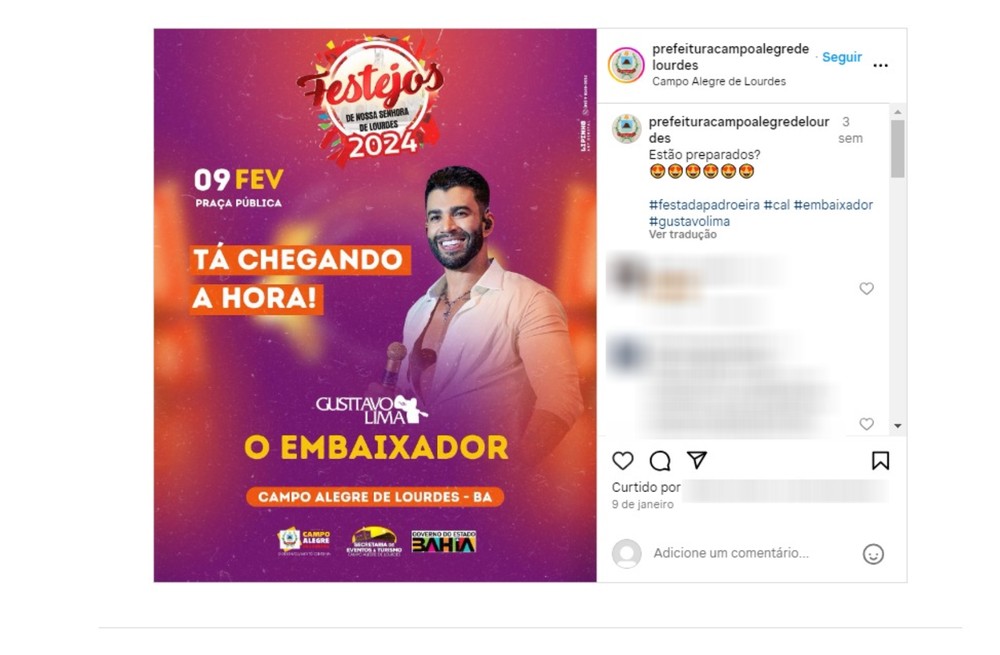Save the post with the bookmark icon

[881, 460]
